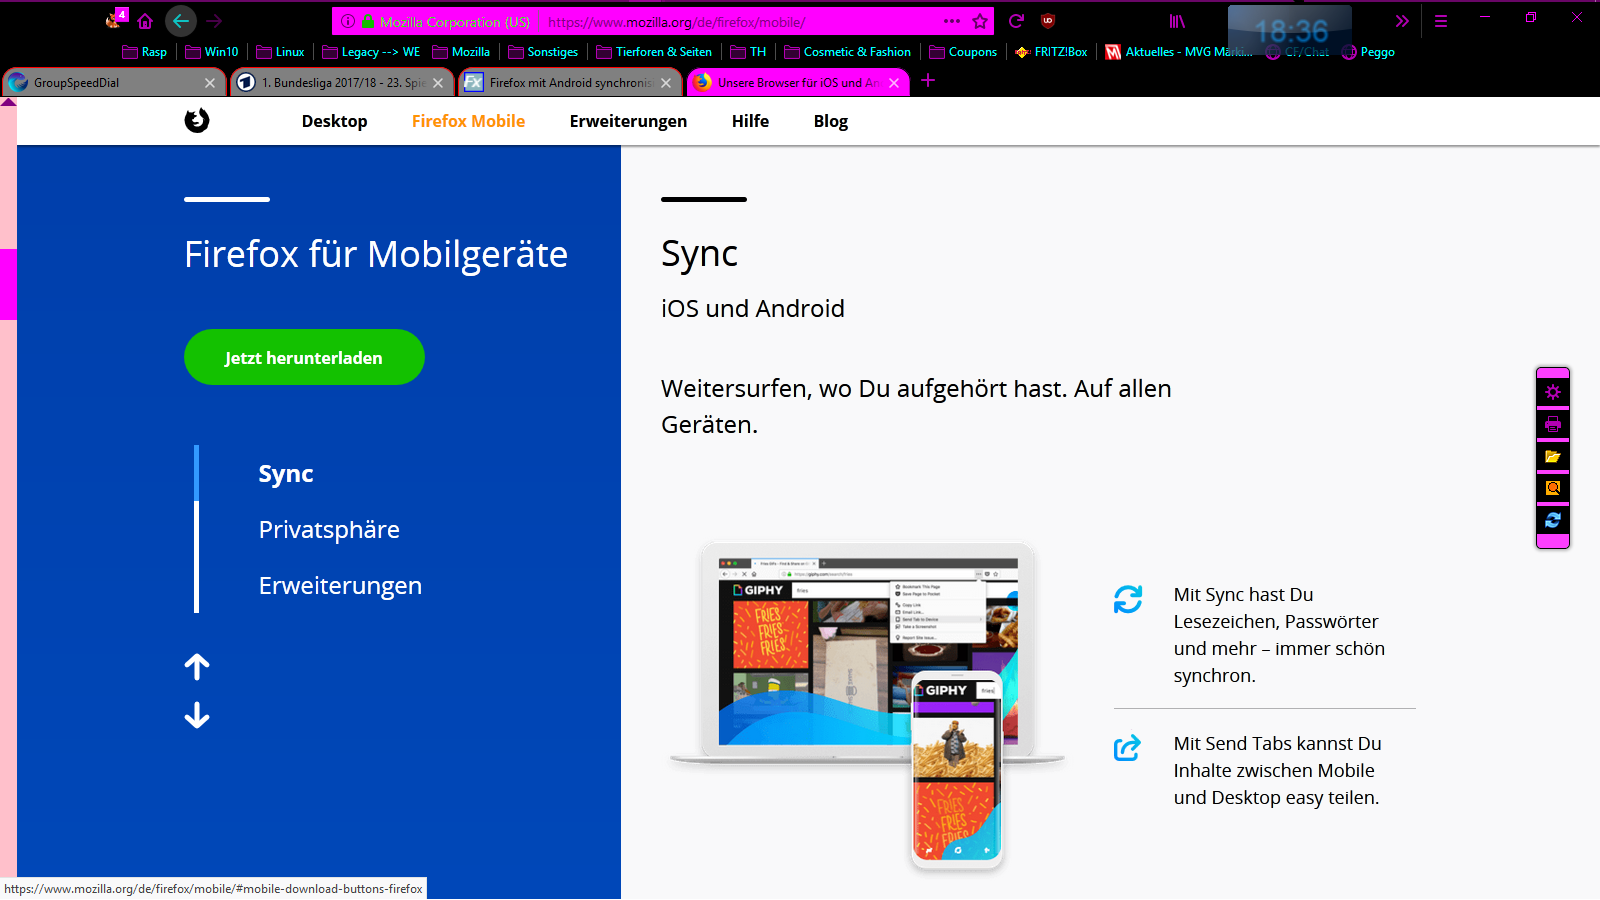Open the hamburger application menu
Image resolution: width=1600 pixels, height=900 pixels.
[1441, 21]
